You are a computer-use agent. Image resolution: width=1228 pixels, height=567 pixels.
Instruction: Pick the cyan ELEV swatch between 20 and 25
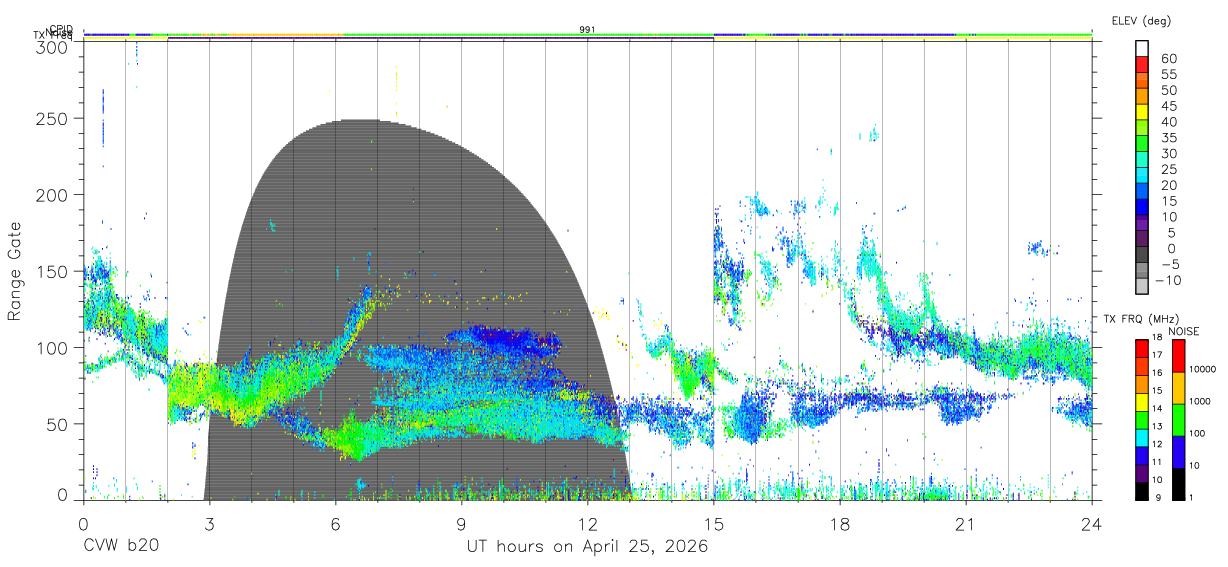coord(1142,176)
